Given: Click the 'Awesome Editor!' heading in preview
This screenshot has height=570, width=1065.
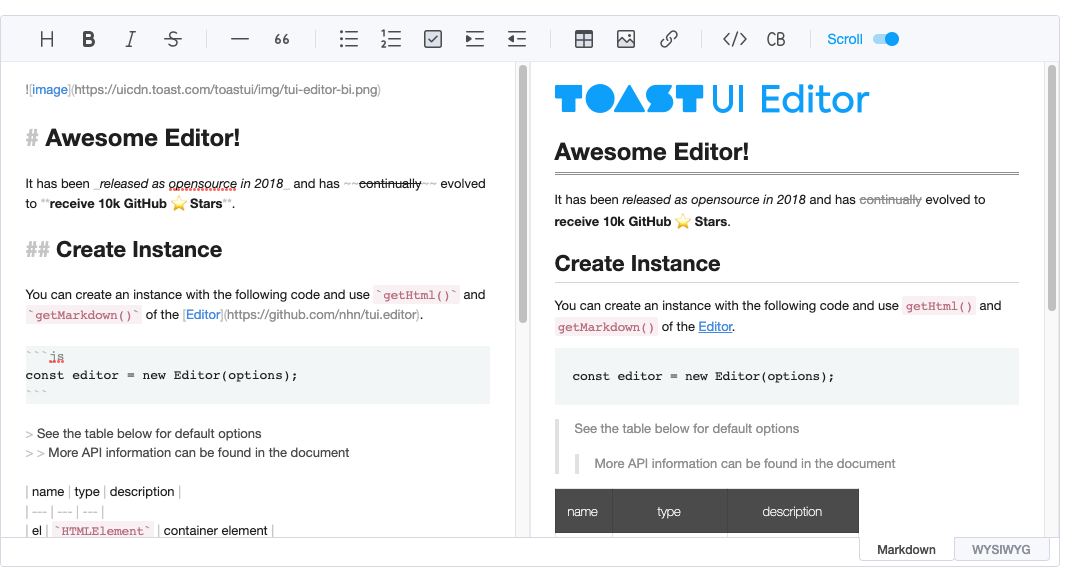Looking at the screenshot, I should (651, 152).
